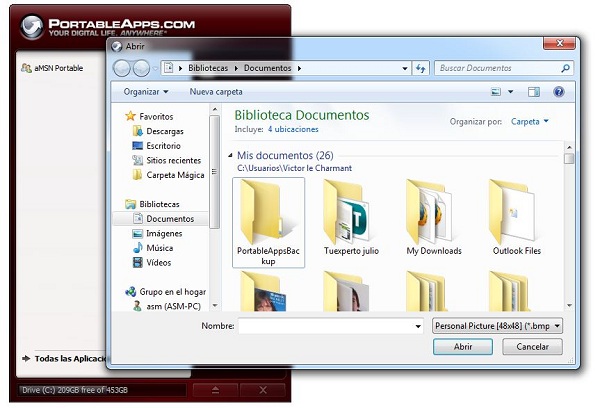
Task: Click the X button in PortableApps bottom bar
Action: point(263,390)
